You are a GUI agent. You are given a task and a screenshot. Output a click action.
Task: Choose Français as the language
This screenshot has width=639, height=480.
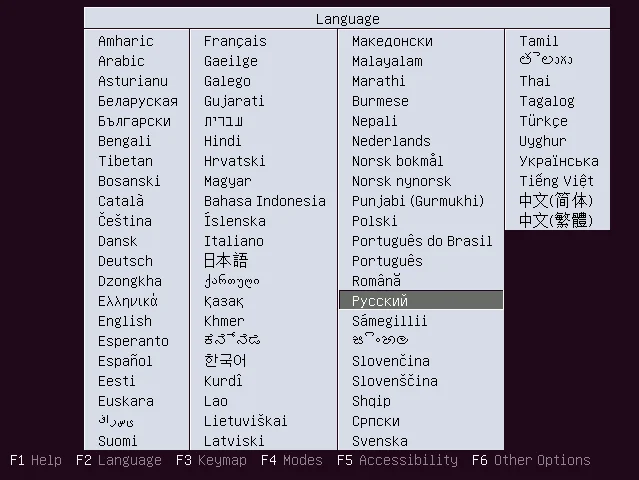click(x=235, y=41)
